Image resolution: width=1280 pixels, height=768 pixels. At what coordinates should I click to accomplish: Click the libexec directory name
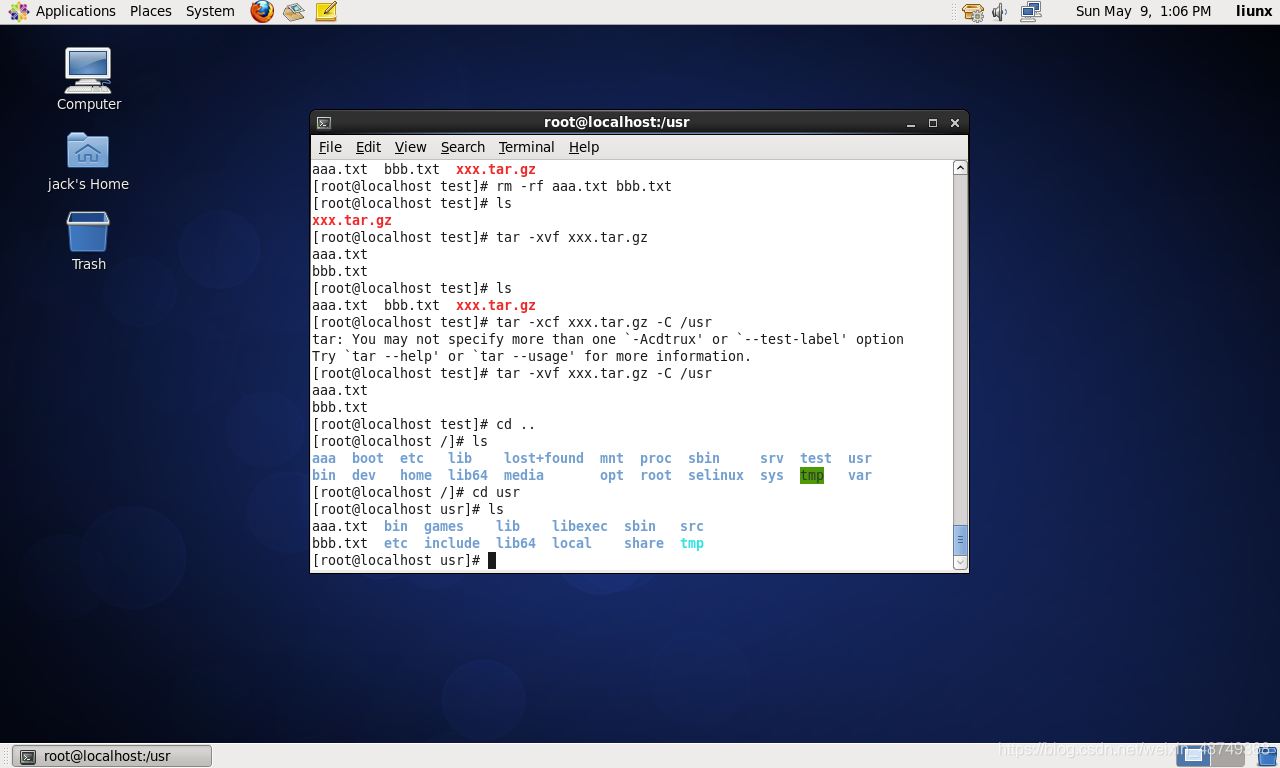click(x=580, y=526)
